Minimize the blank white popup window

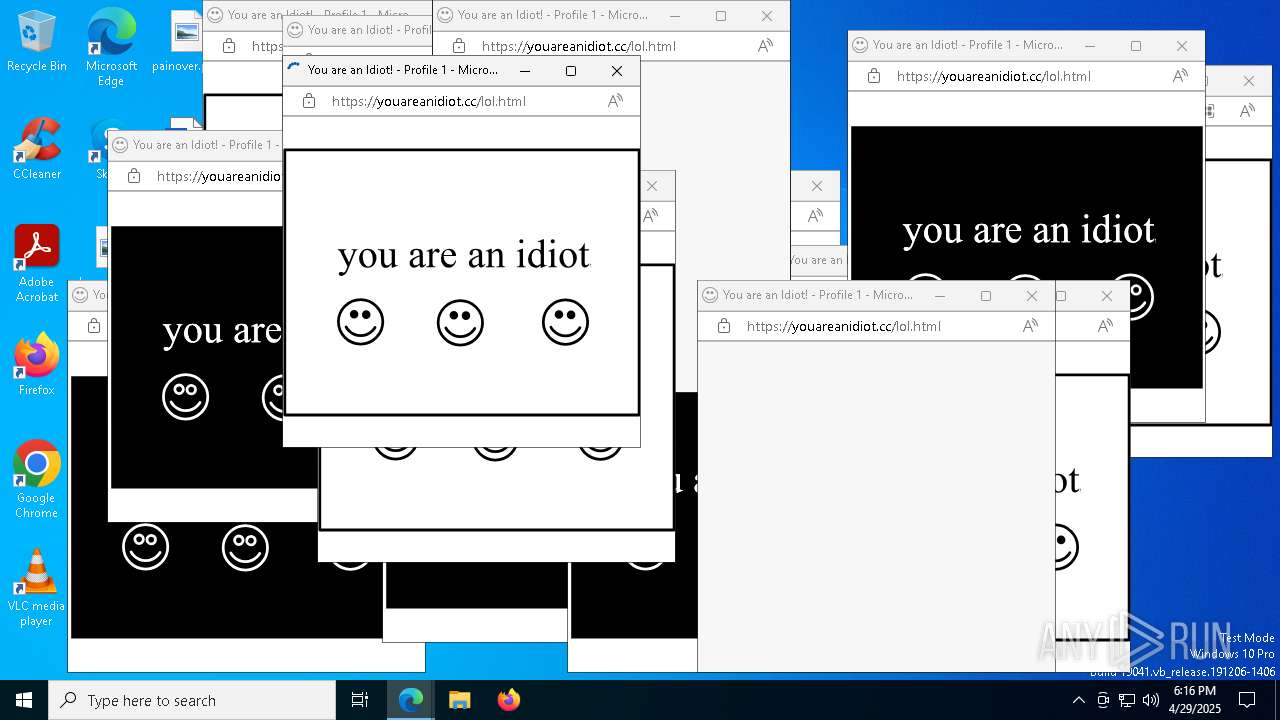[940, 296]
